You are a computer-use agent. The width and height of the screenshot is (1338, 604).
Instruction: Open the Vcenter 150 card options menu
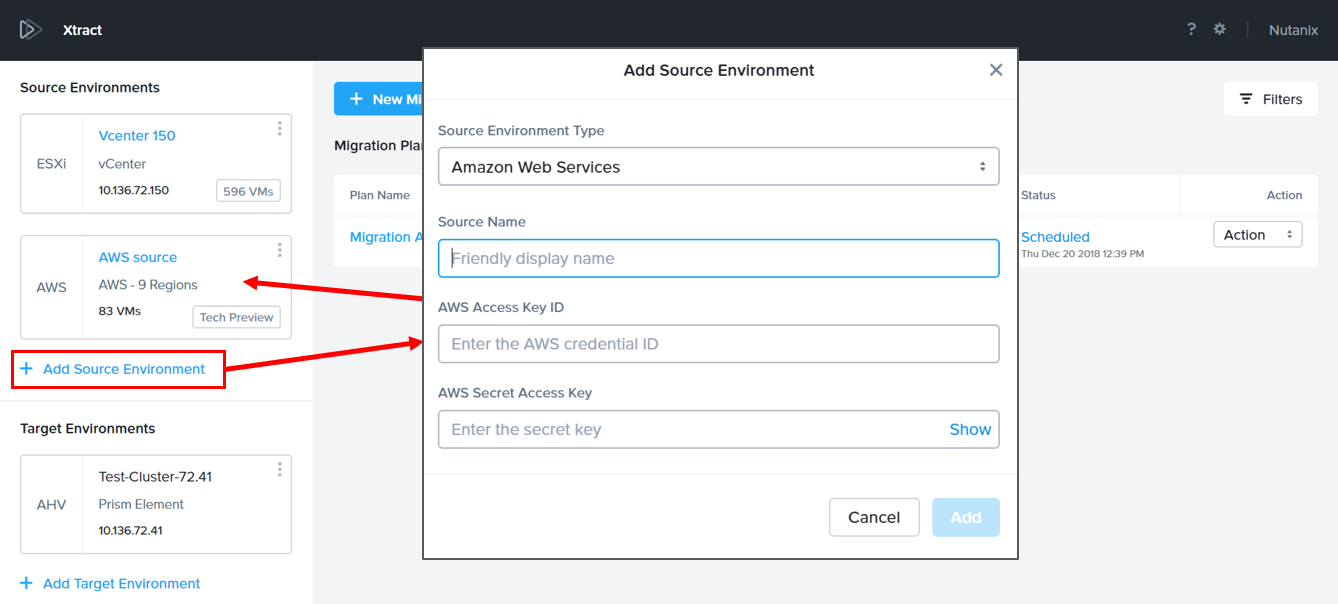279,128
